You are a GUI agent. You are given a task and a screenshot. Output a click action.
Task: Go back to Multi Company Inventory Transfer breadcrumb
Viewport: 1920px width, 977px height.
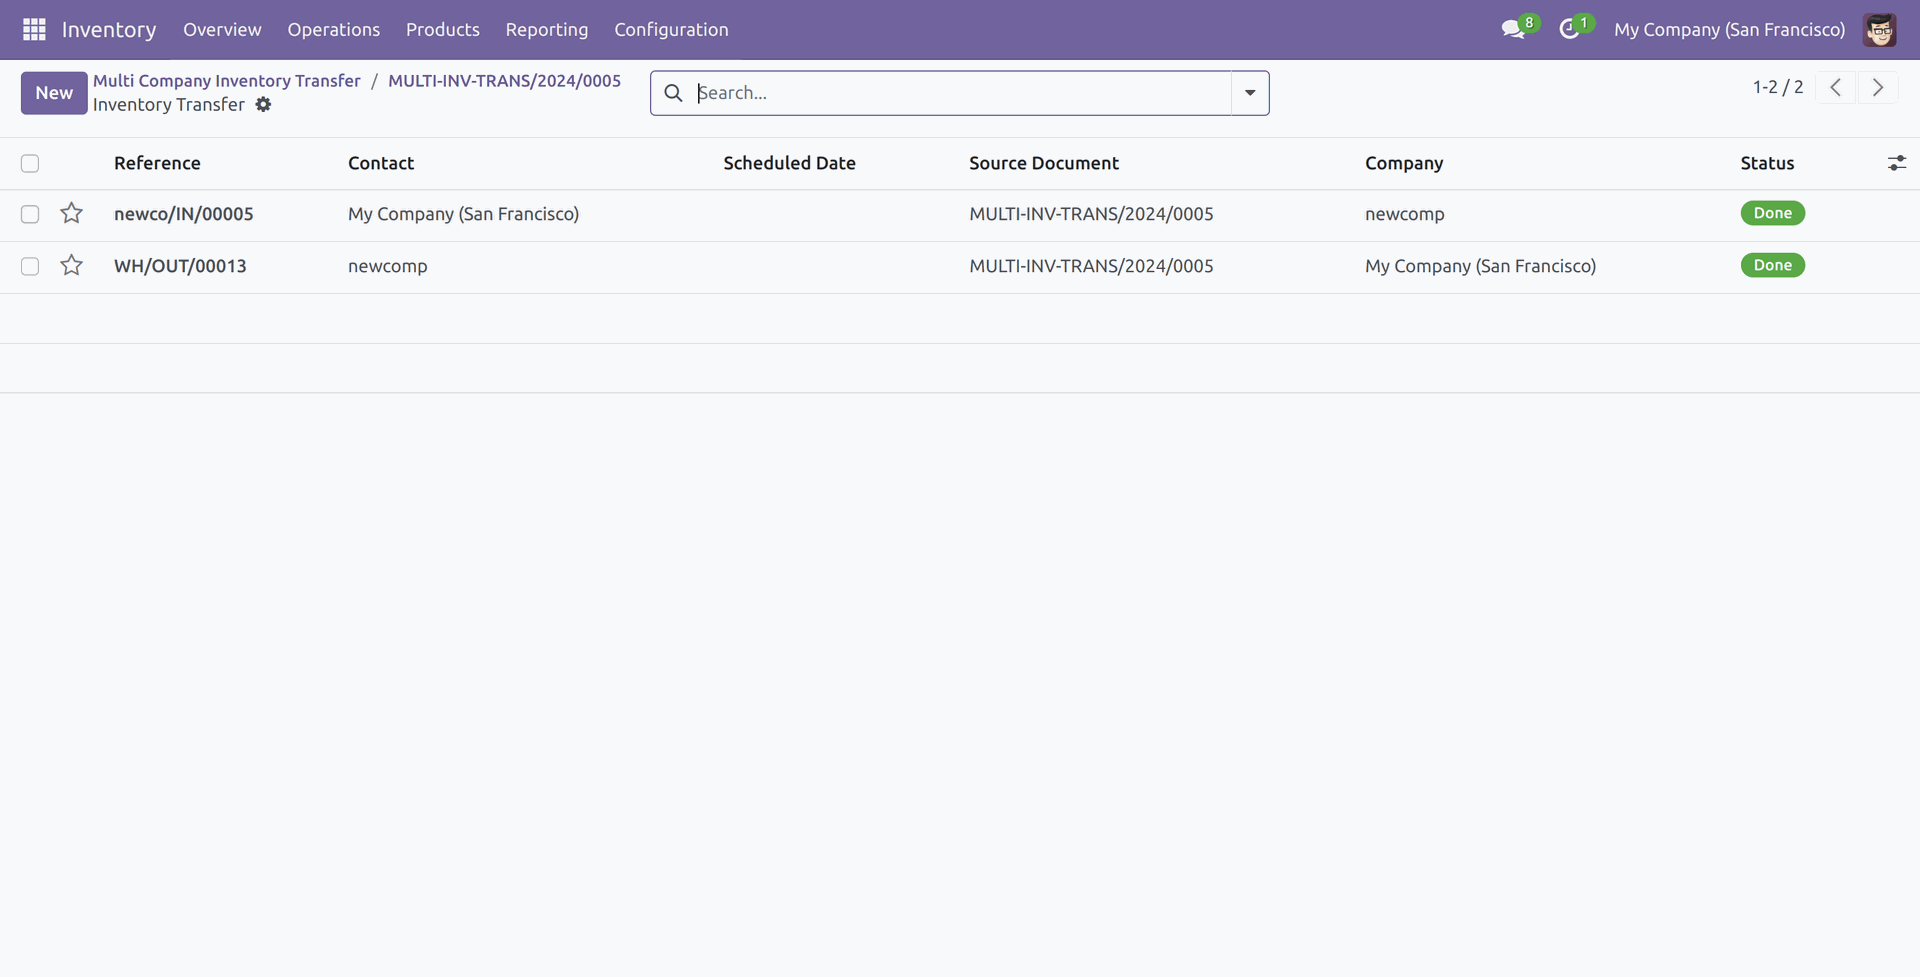pyautogui.click(x=226, y=81)
